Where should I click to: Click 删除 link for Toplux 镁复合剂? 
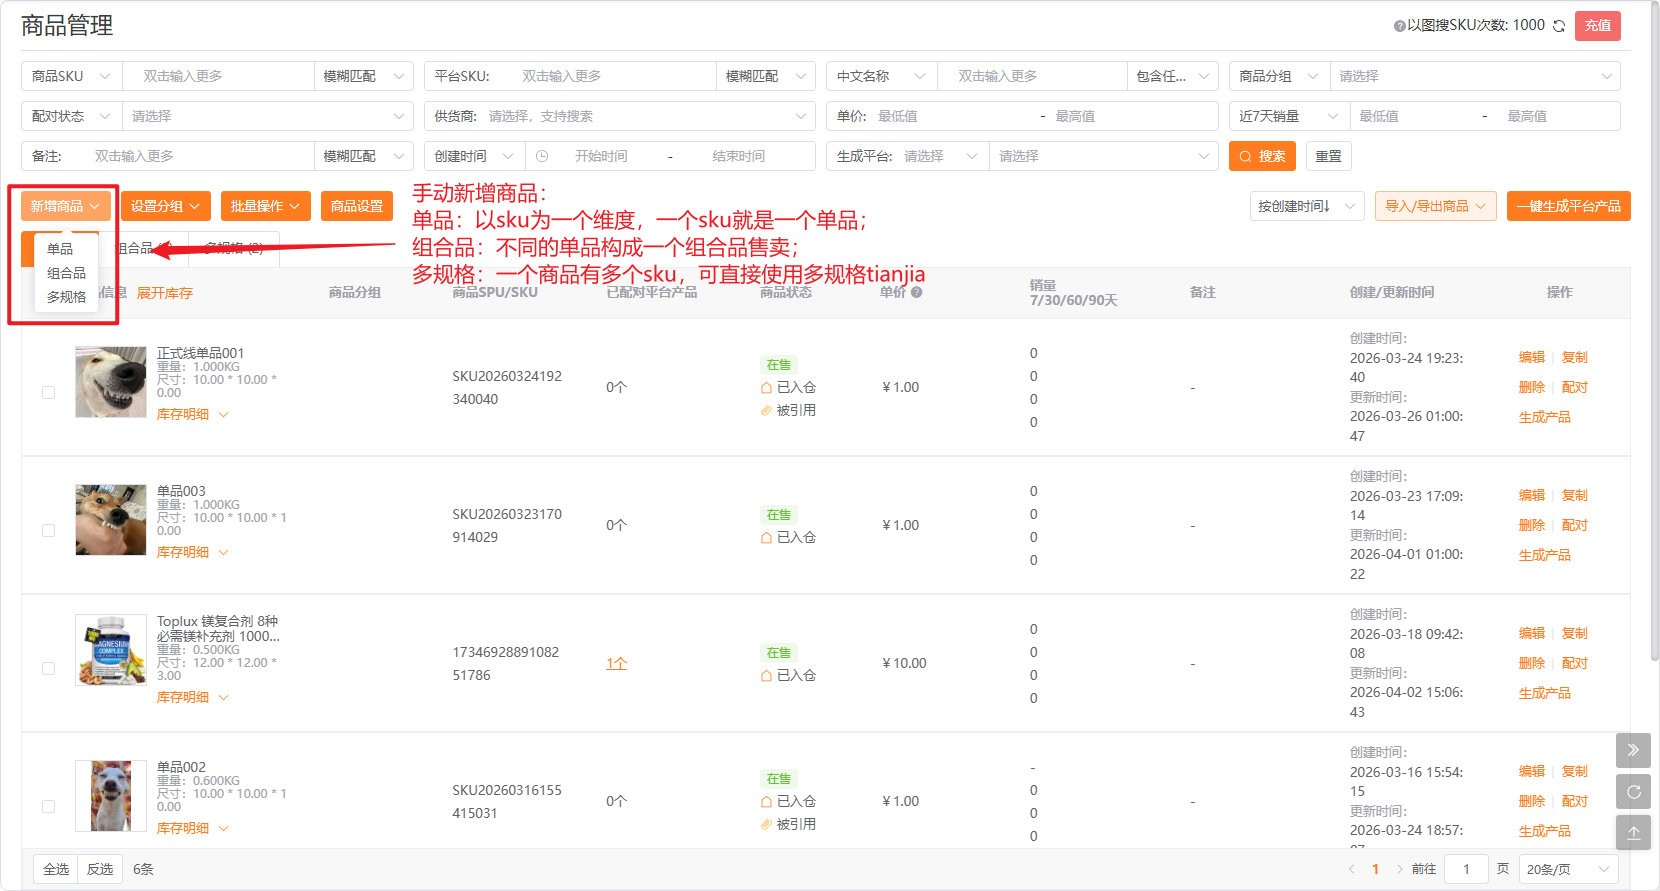tap(1532, 663)
